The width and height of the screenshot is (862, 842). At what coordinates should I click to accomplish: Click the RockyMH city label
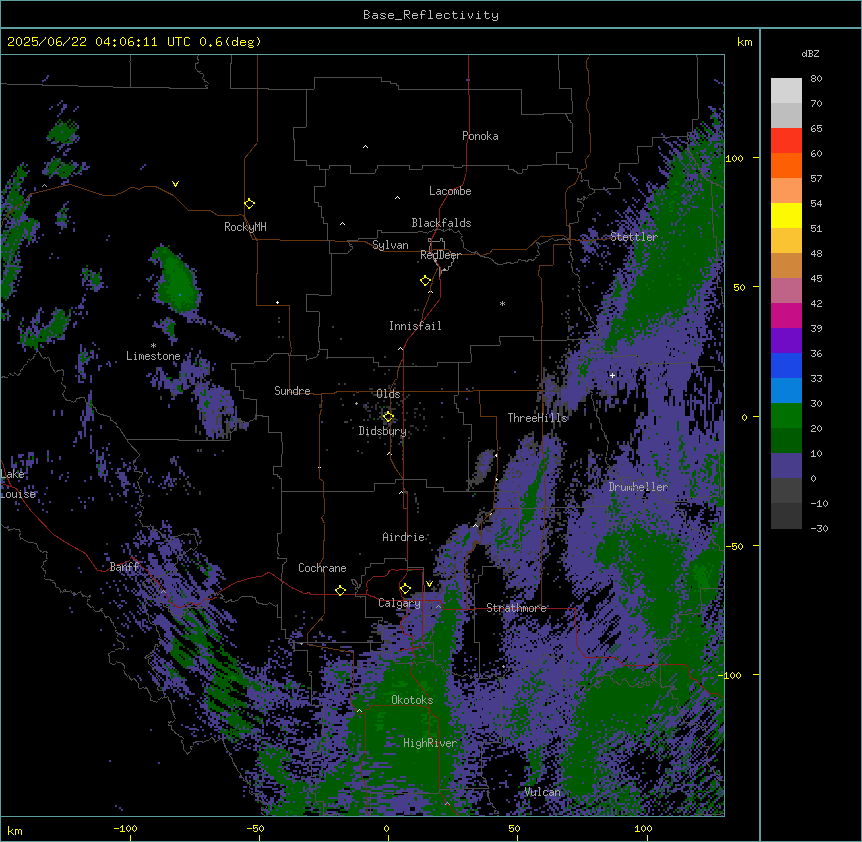pos(245,227)
